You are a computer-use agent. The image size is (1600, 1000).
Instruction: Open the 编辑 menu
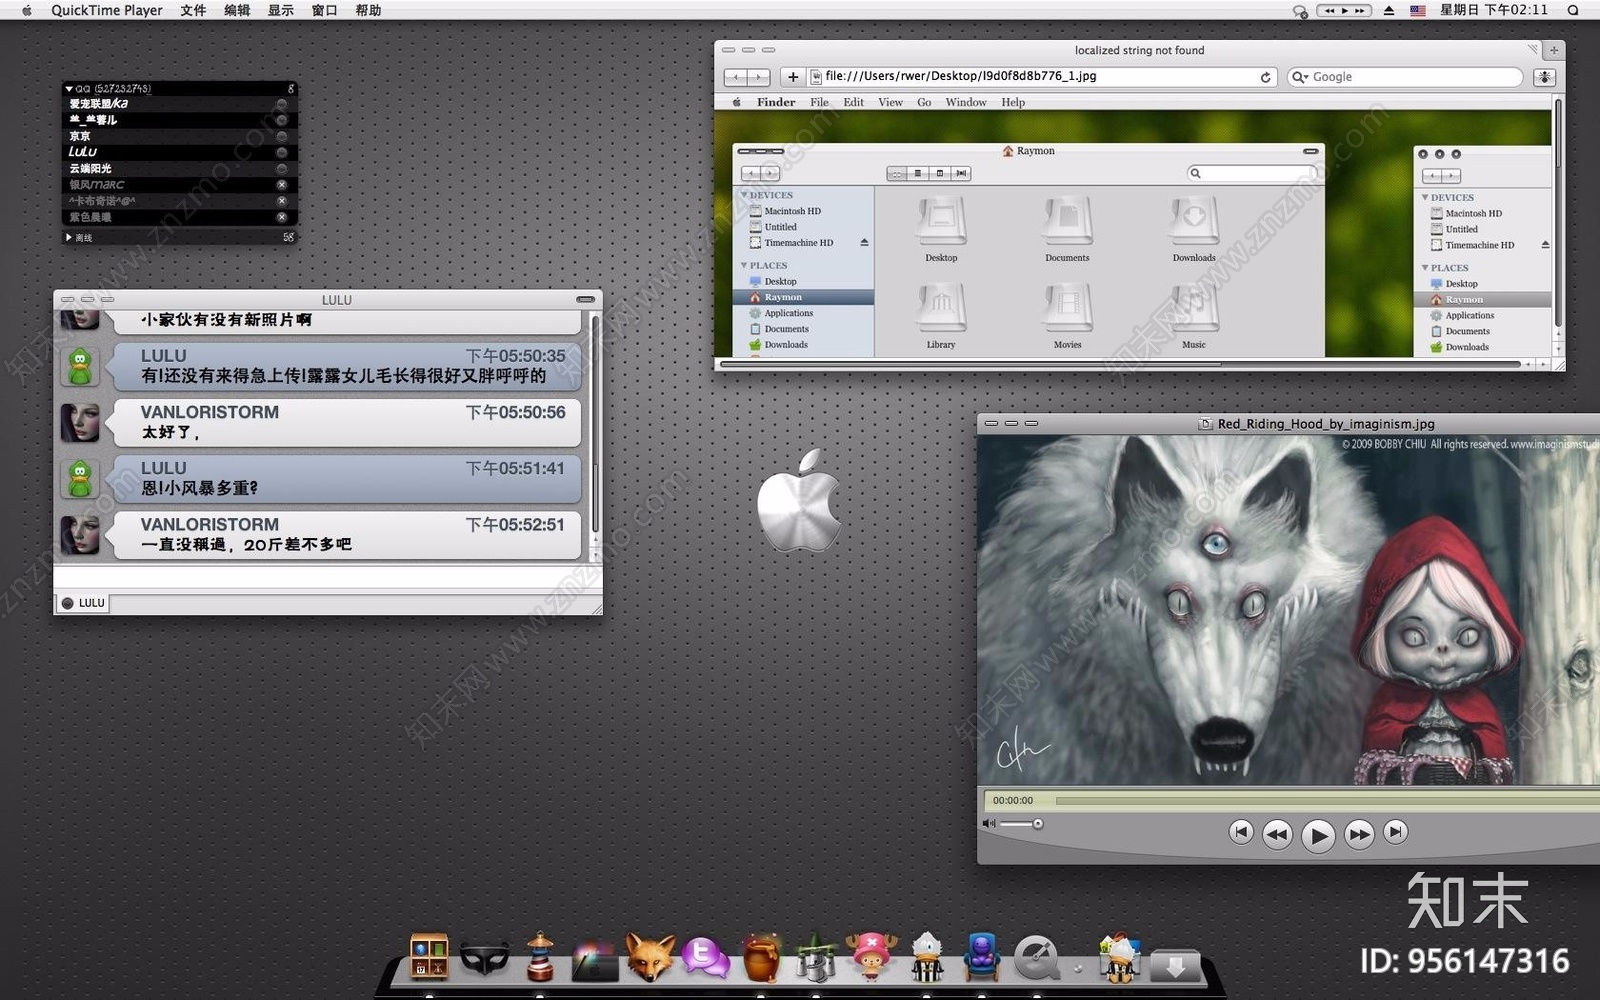[x=237, y=10]
